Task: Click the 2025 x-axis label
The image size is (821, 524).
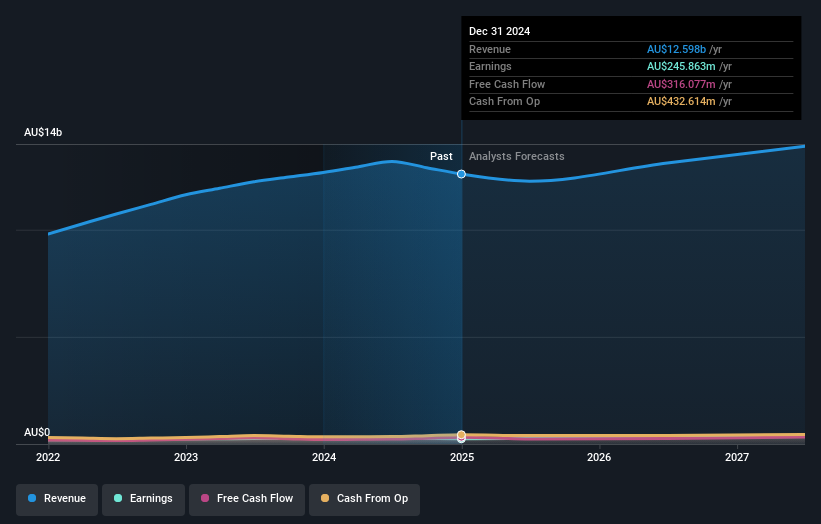Action: [462, 457]
